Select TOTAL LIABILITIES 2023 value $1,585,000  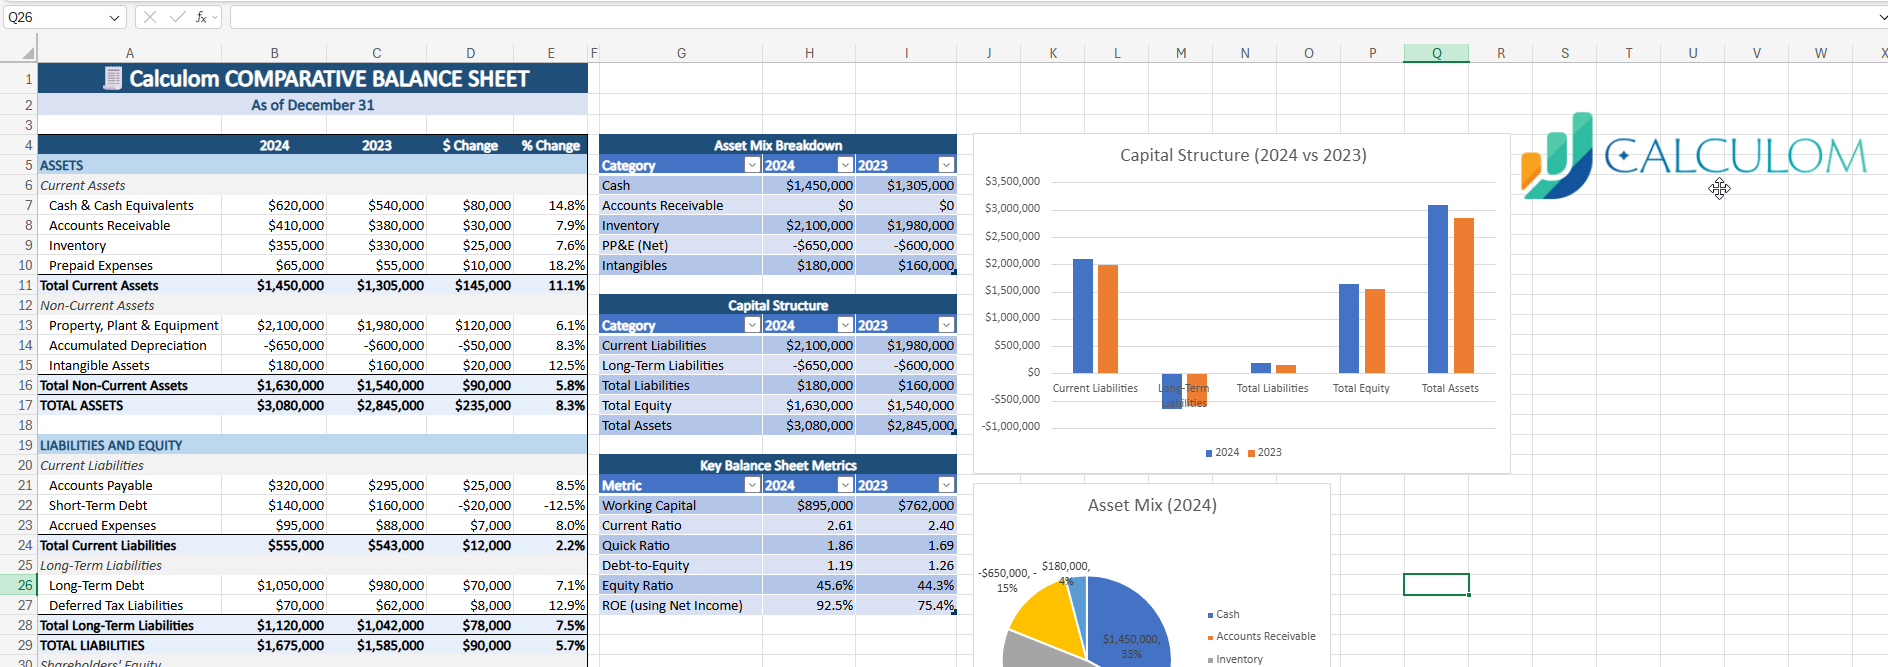(376, 645)
